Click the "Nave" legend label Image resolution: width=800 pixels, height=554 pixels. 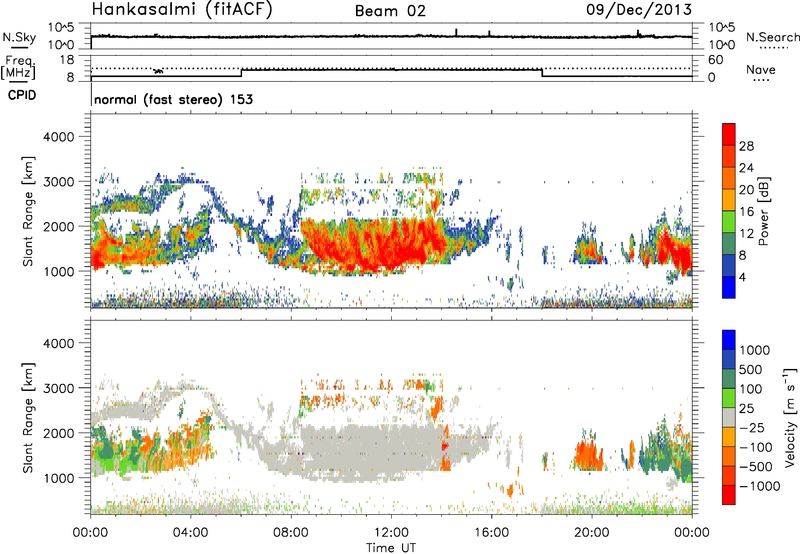pyautogui.click(x=760, y=69)
